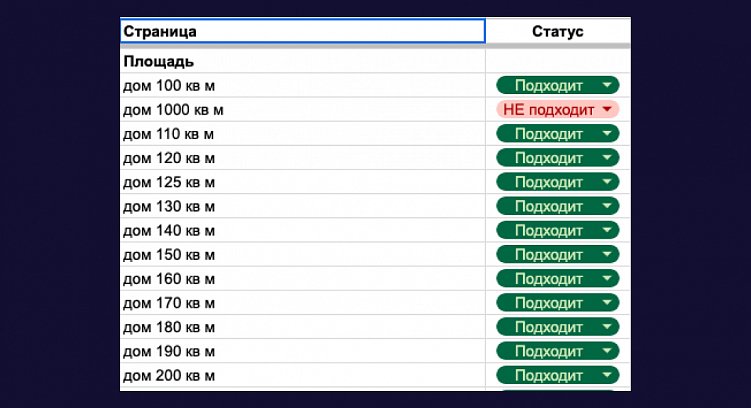
Task: Select the cell дом 110 кв м
Action: [303, 134]
